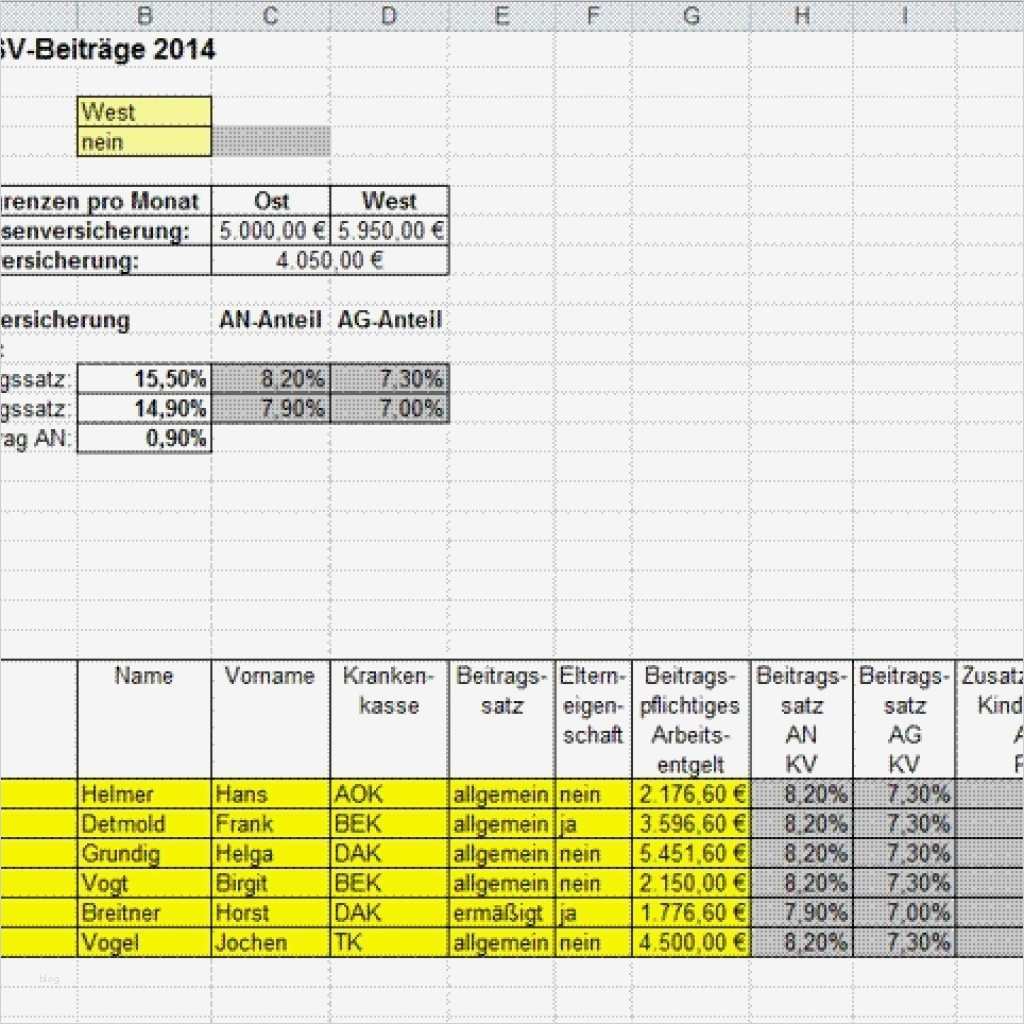This screenshot has width=1024, height=1024.
Task: Select the yellow 'nein' input cell under West
Action: [144, 142]
